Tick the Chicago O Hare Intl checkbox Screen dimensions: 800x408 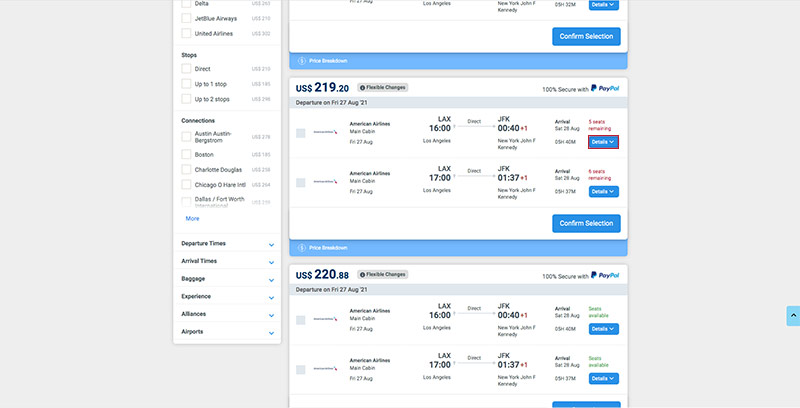pos(186,185)
